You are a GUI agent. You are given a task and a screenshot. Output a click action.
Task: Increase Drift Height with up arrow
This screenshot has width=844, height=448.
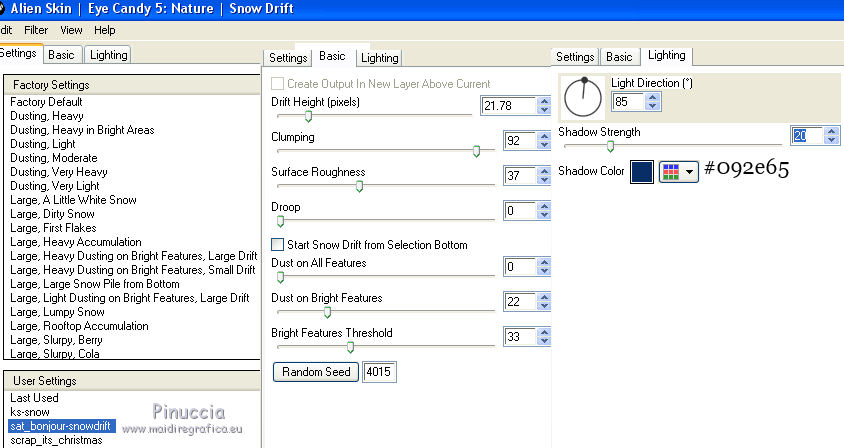(x=544, y=101)
